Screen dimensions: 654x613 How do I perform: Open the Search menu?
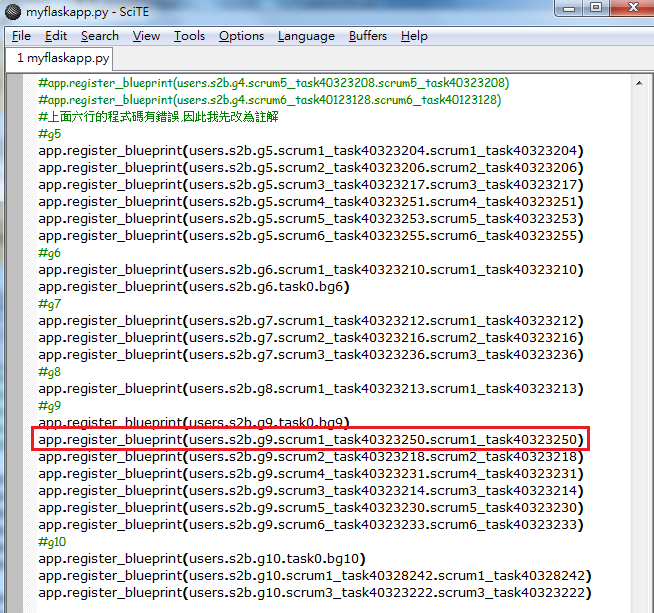click(100, 36)
